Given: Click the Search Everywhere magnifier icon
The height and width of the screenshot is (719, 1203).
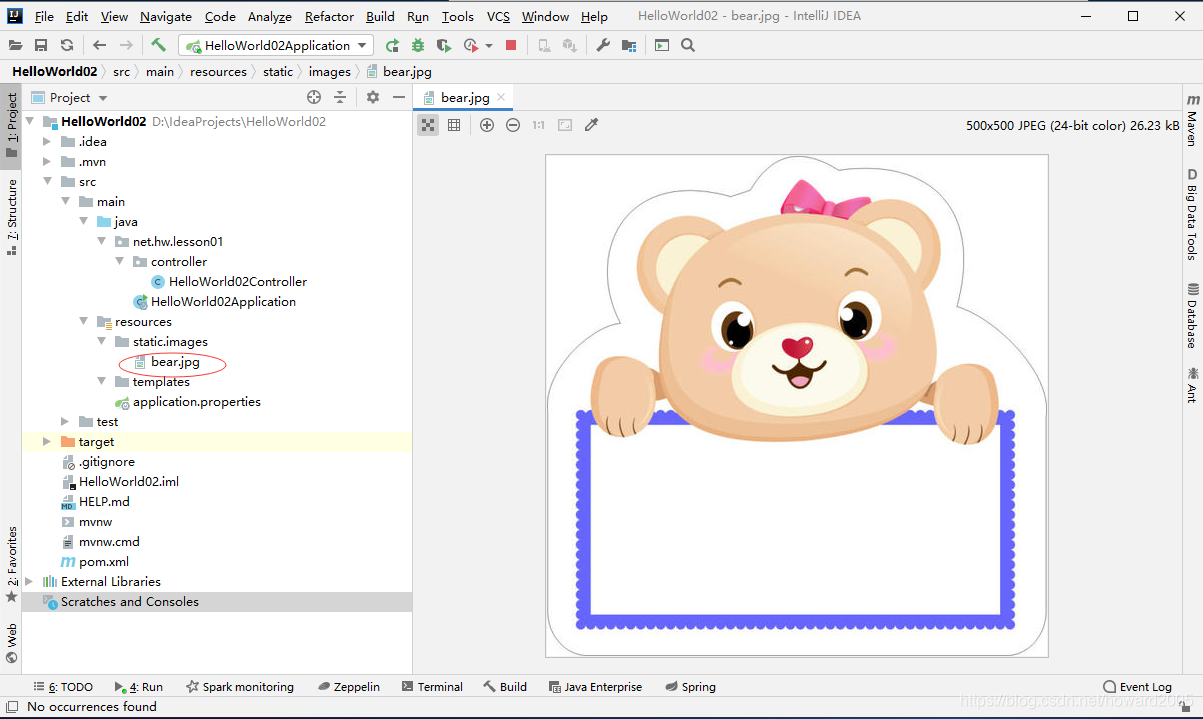Looking at the screenshot, I should [688, 45].
